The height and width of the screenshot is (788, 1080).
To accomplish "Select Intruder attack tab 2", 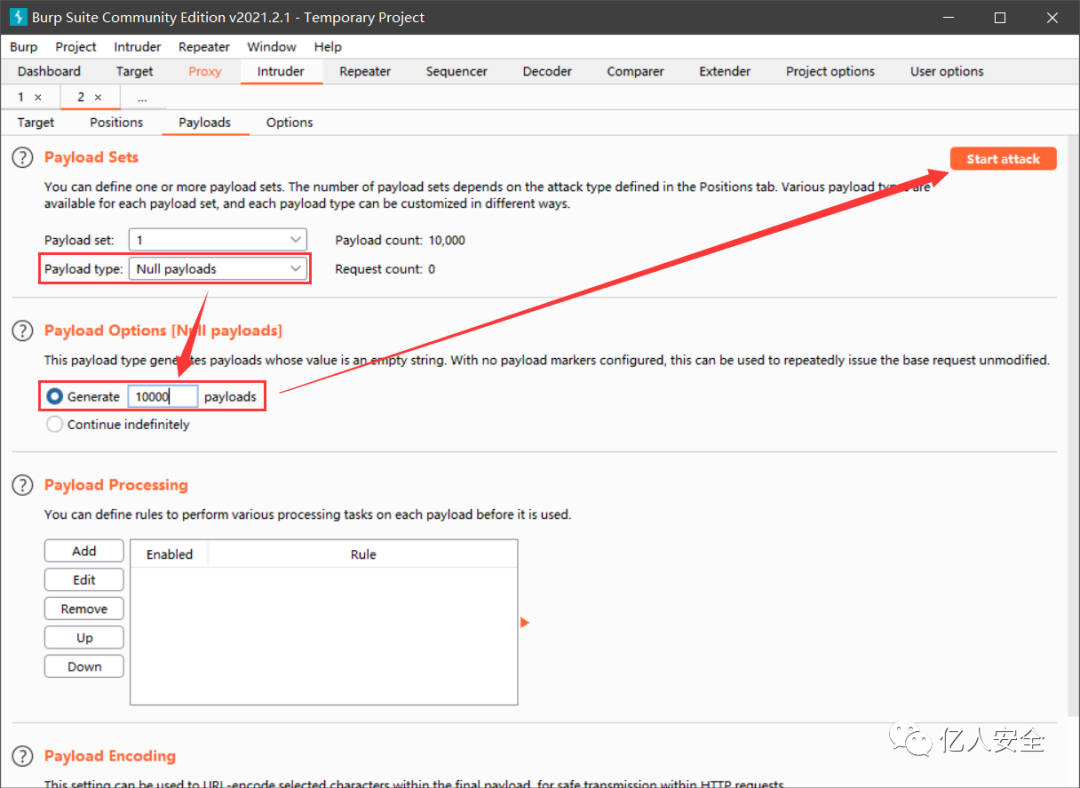I will click(81, 97).
